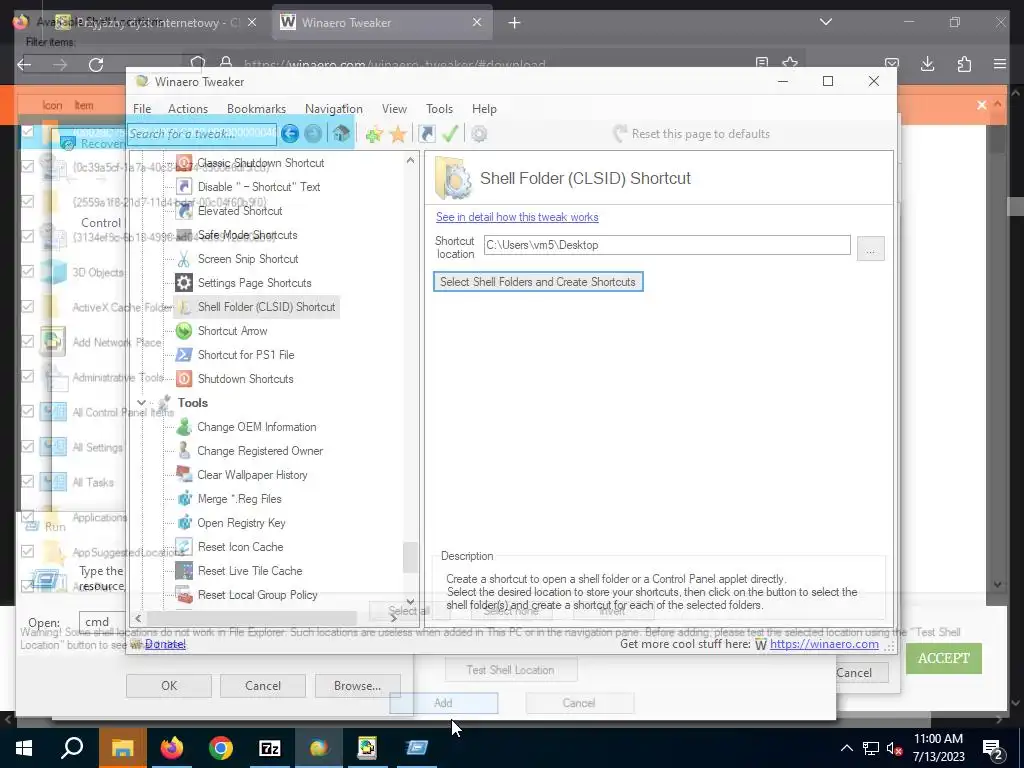Click the Donate link
The height and width of the screenshot is (768, 1024).
[165, 644]
